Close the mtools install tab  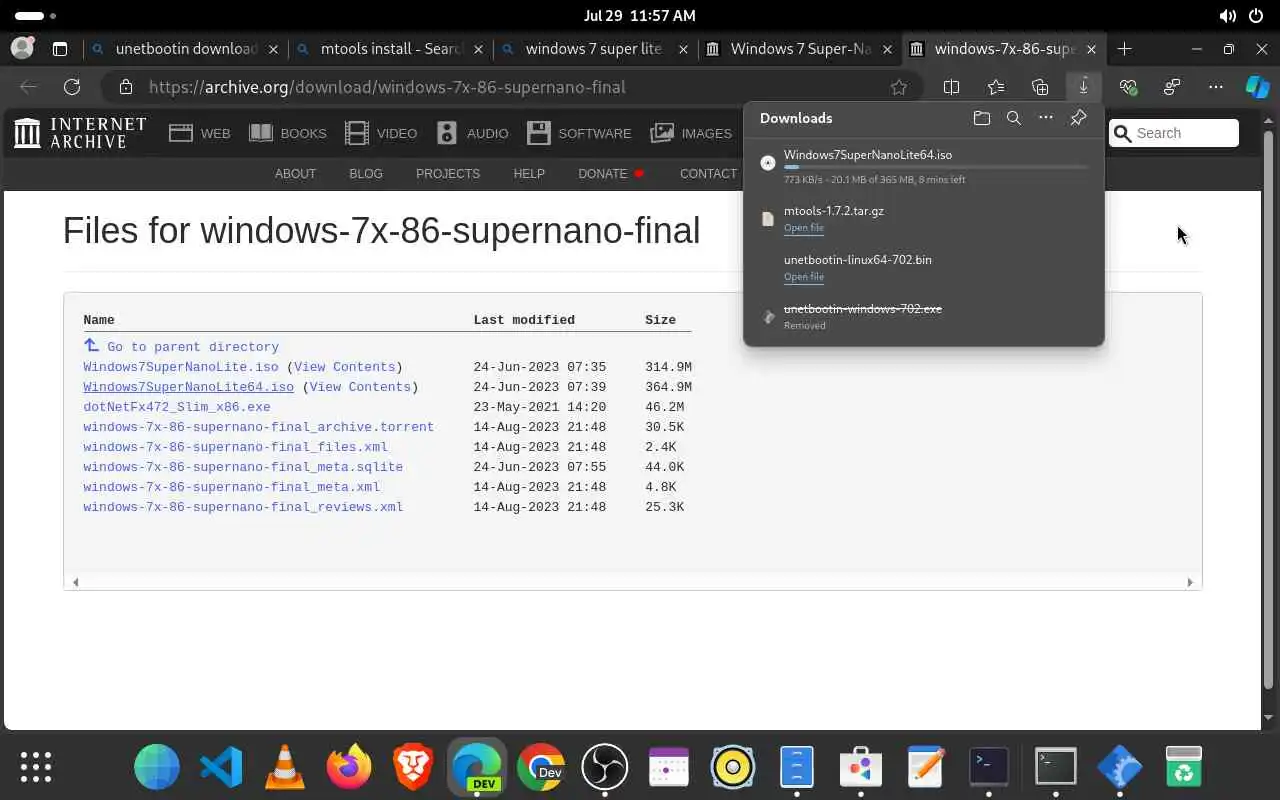tap(478, 49)
